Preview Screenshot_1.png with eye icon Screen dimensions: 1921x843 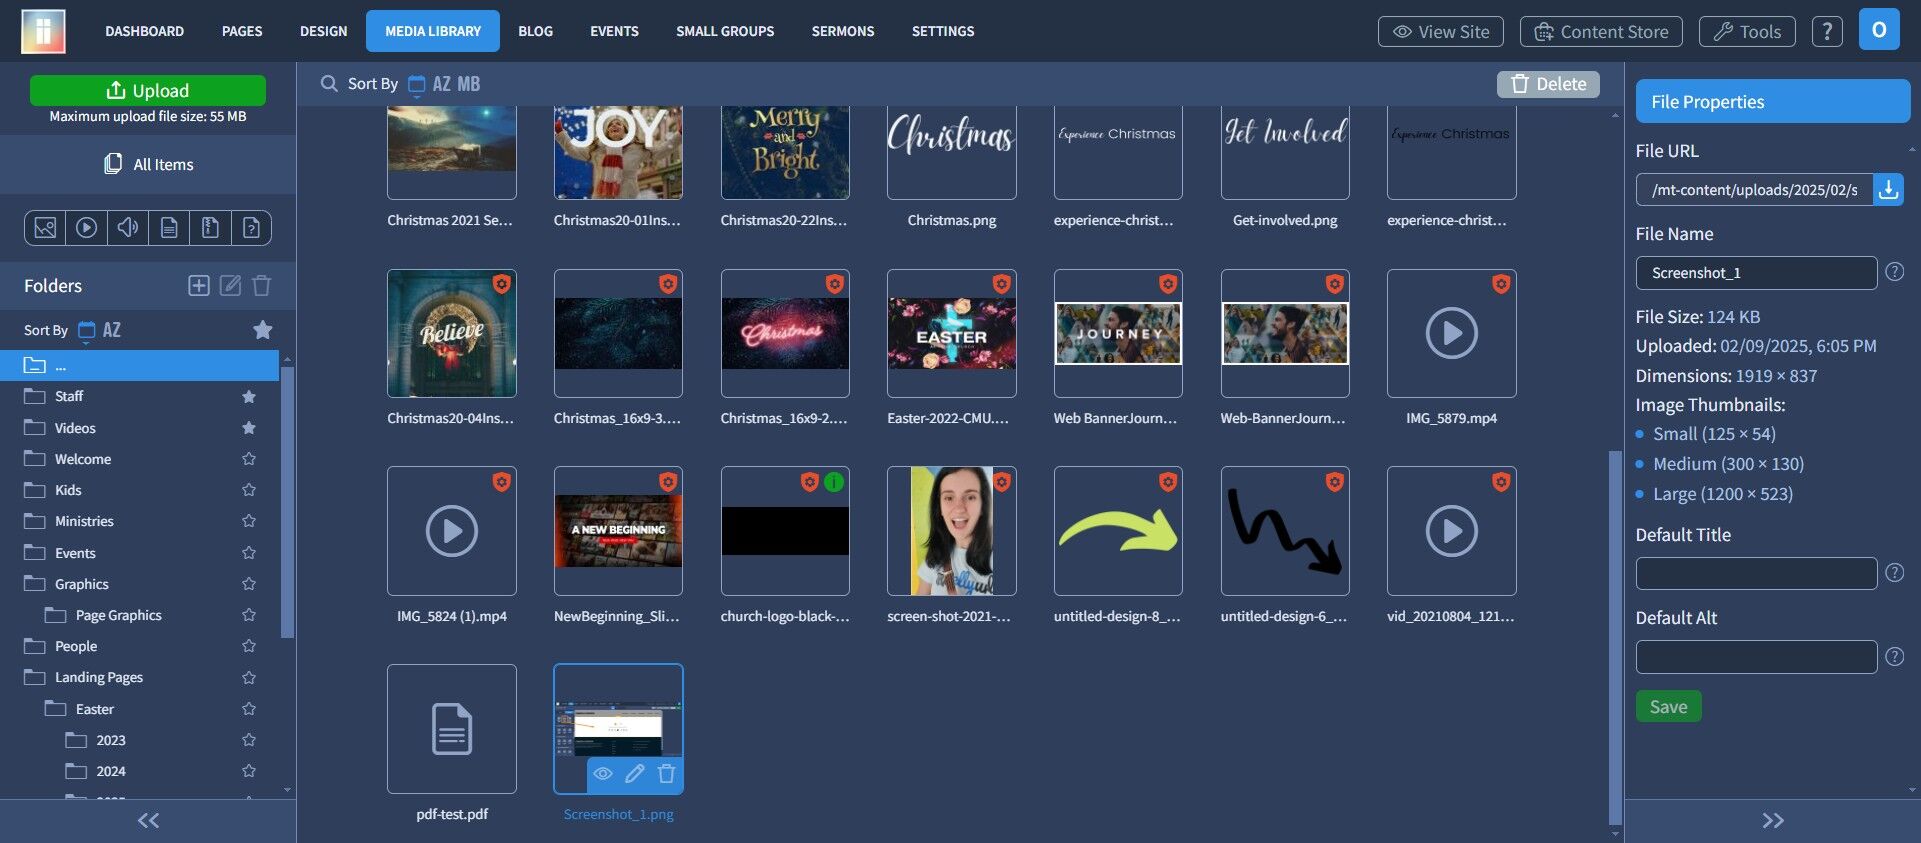click(603, 773)
